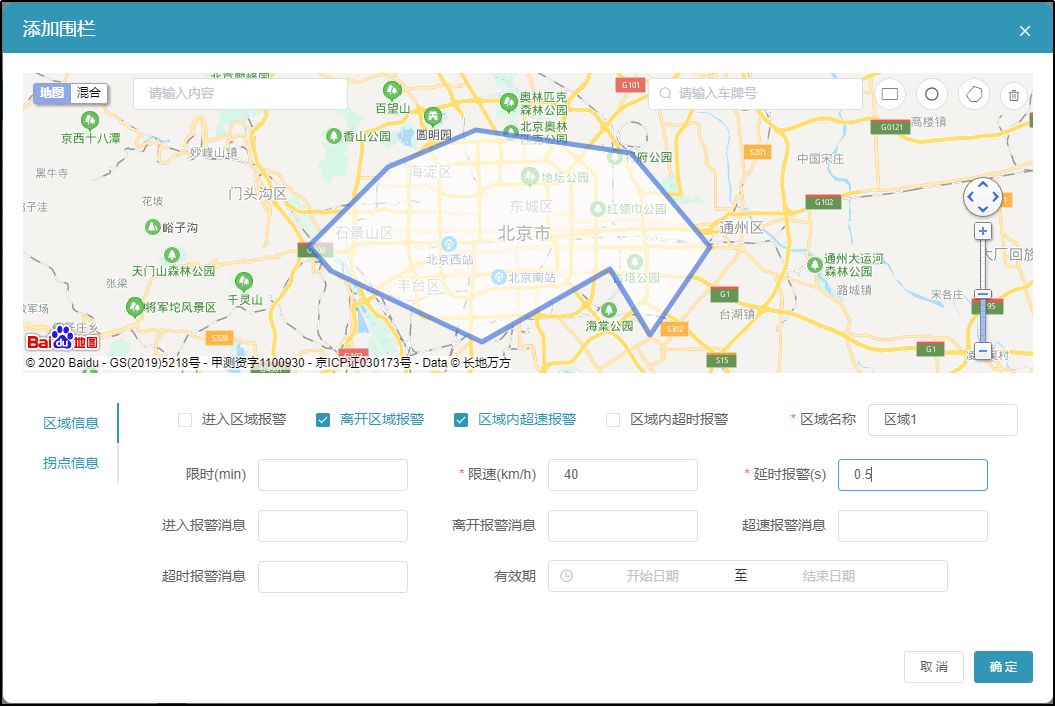
Task: Click the 将军坨风景区 marker
Action: (x=135, y=307)
